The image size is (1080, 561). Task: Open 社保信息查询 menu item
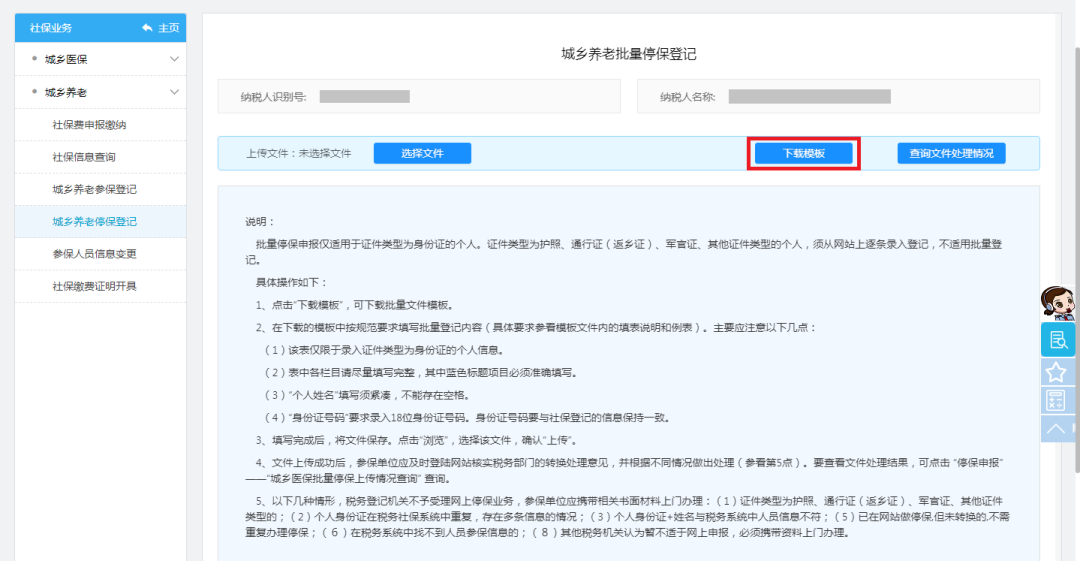pos(84,157)
